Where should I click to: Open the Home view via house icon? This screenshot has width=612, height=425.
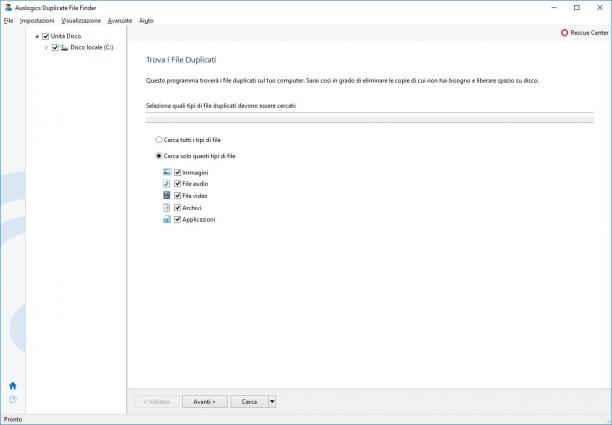click(13, 386)
